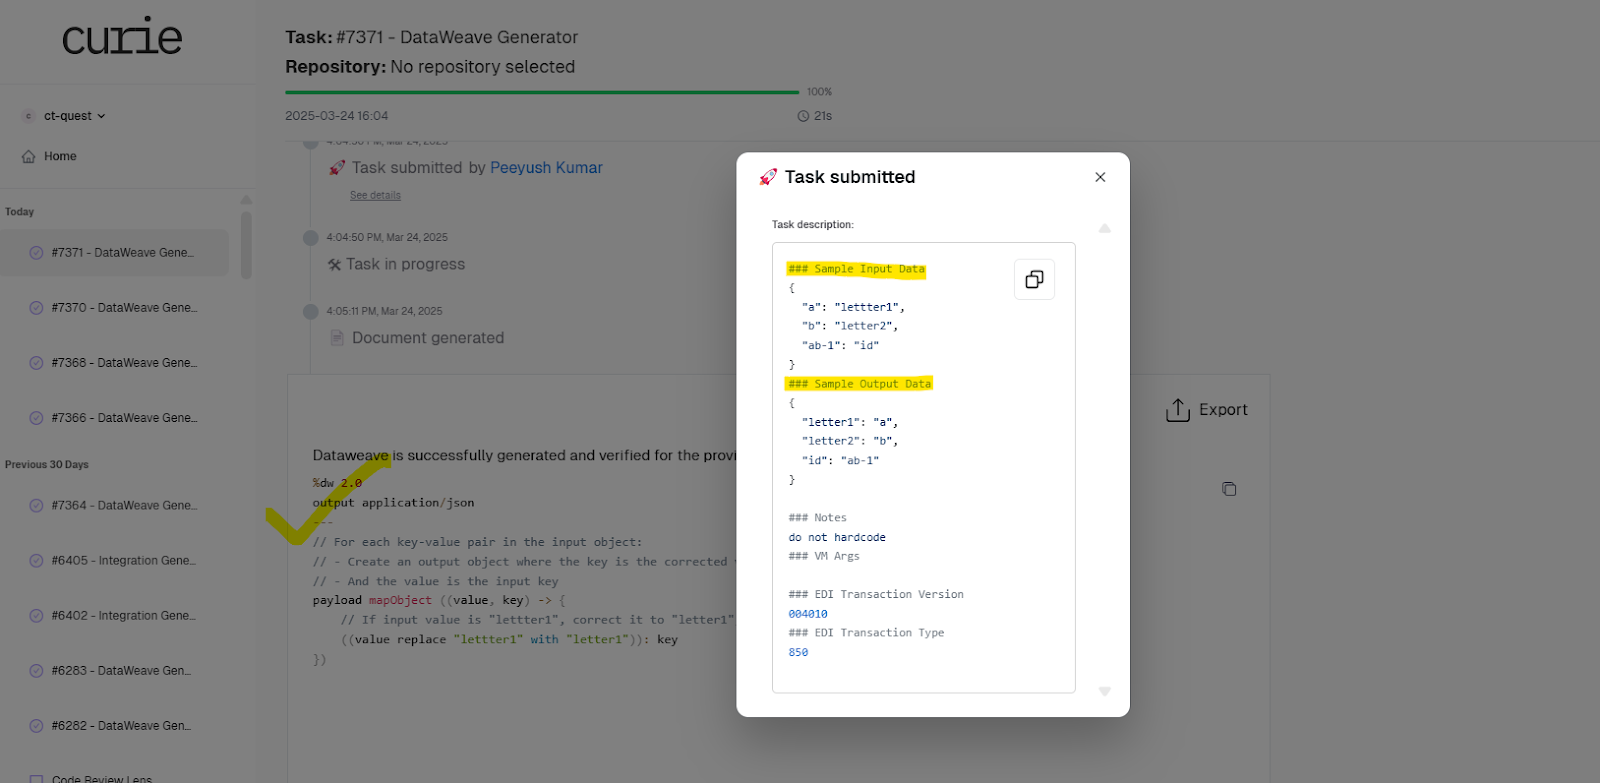Screen dimensions: 1600x783
Task: Click status check icon beside #7371
Action: pyautogui.click(x=36, y=253)
